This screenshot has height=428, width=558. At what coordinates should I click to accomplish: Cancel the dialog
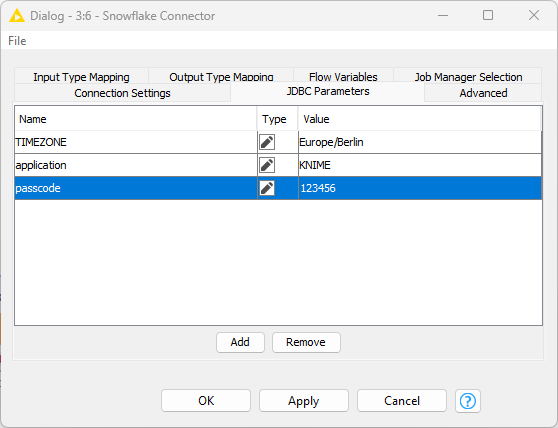tap(402, 401)
